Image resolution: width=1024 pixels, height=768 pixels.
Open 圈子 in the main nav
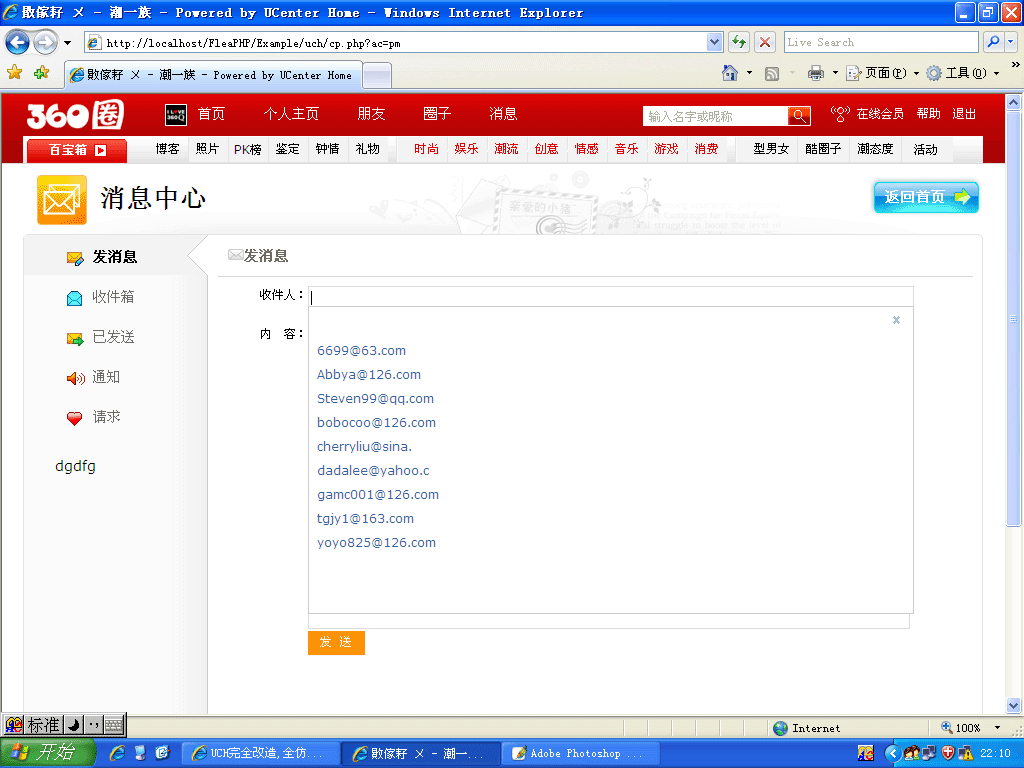(x=437, y=114)
